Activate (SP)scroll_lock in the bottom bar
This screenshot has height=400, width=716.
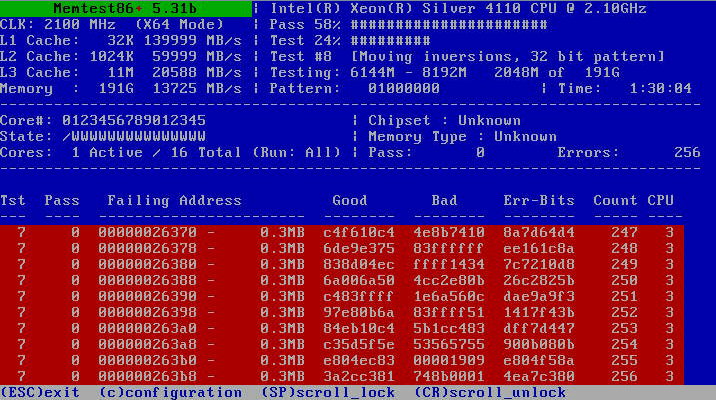pos(328,392)
